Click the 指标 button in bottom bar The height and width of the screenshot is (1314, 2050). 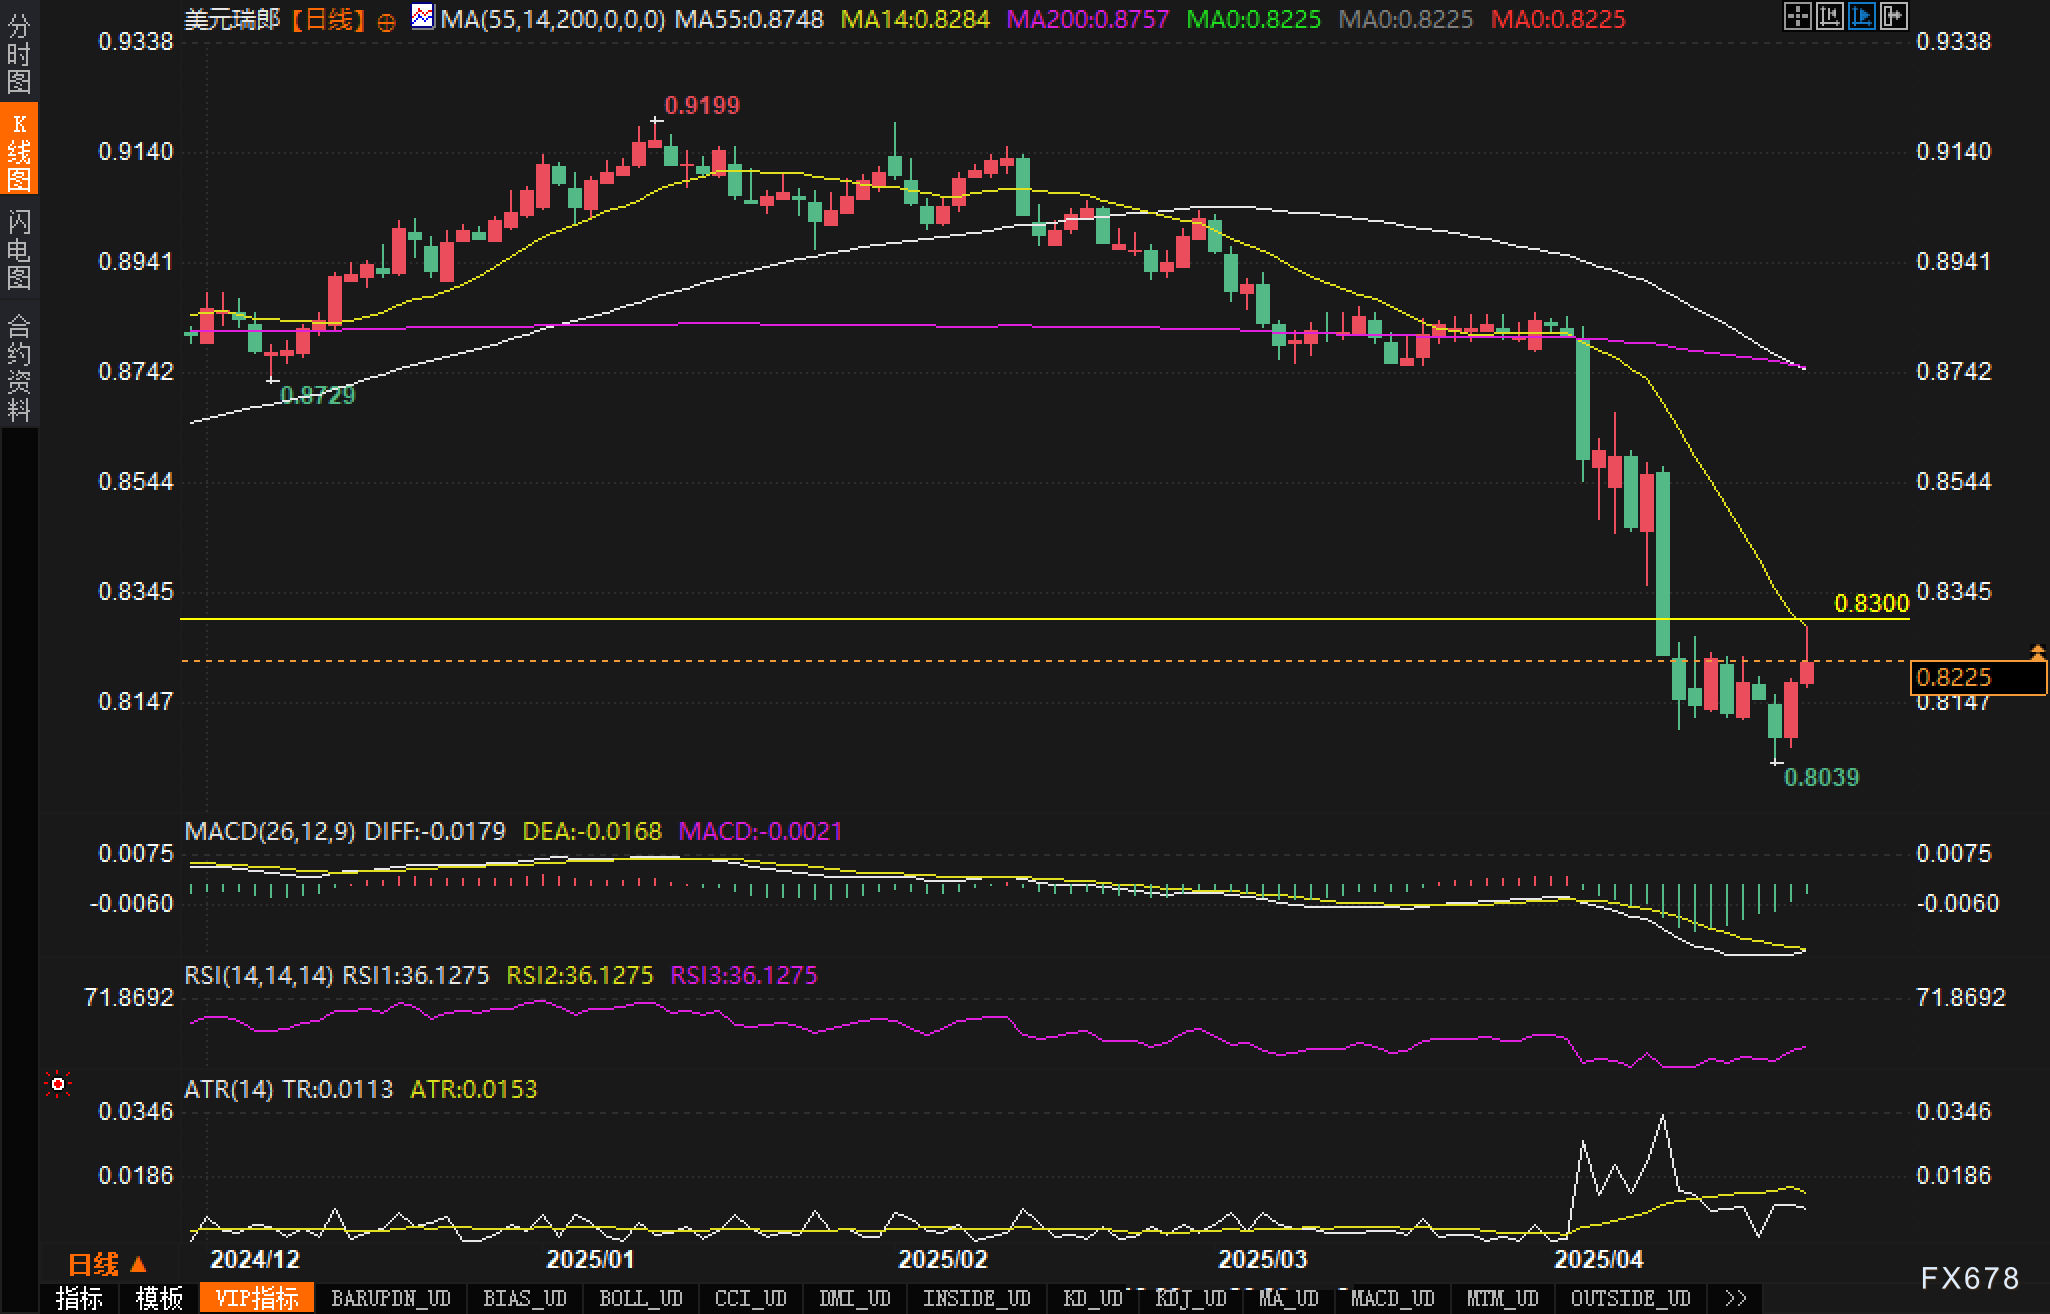point(79,1298)
